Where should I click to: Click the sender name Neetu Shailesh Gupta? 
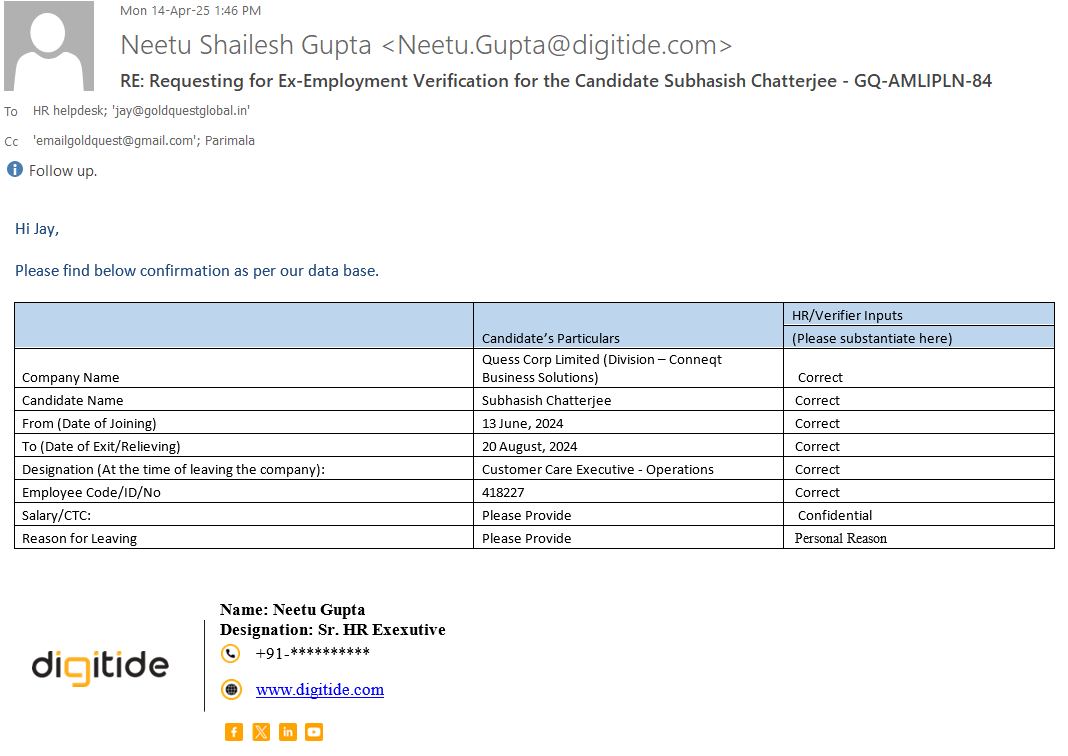247,45
